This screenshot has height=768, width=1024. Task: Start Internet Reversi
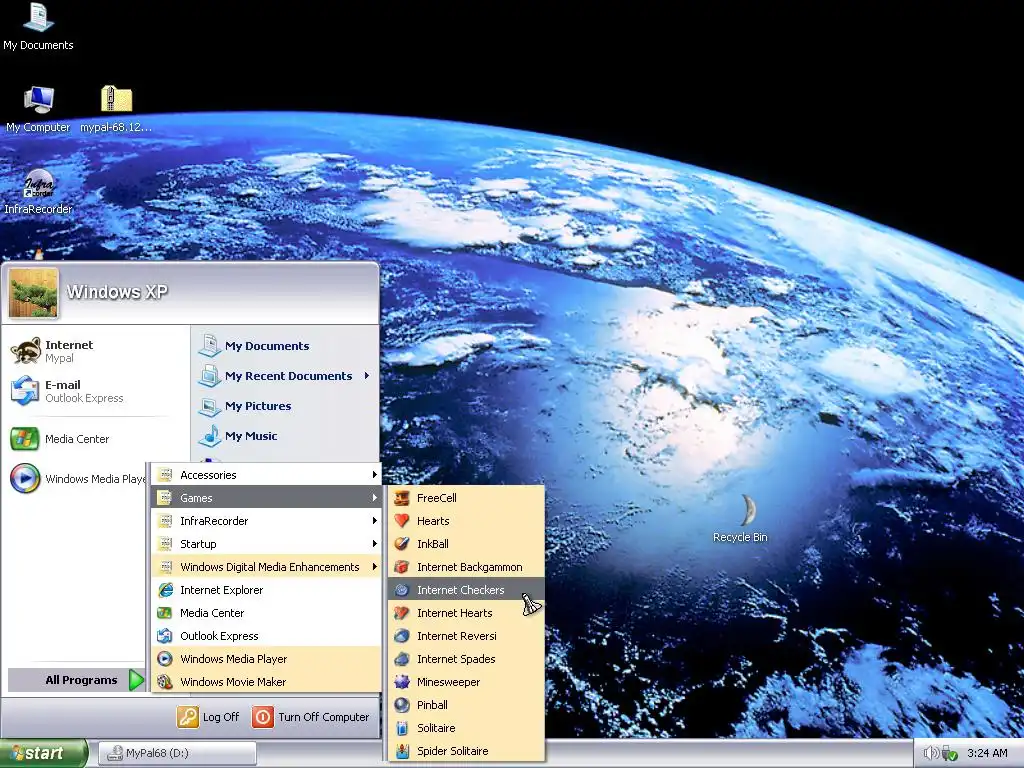coord(466,635)
